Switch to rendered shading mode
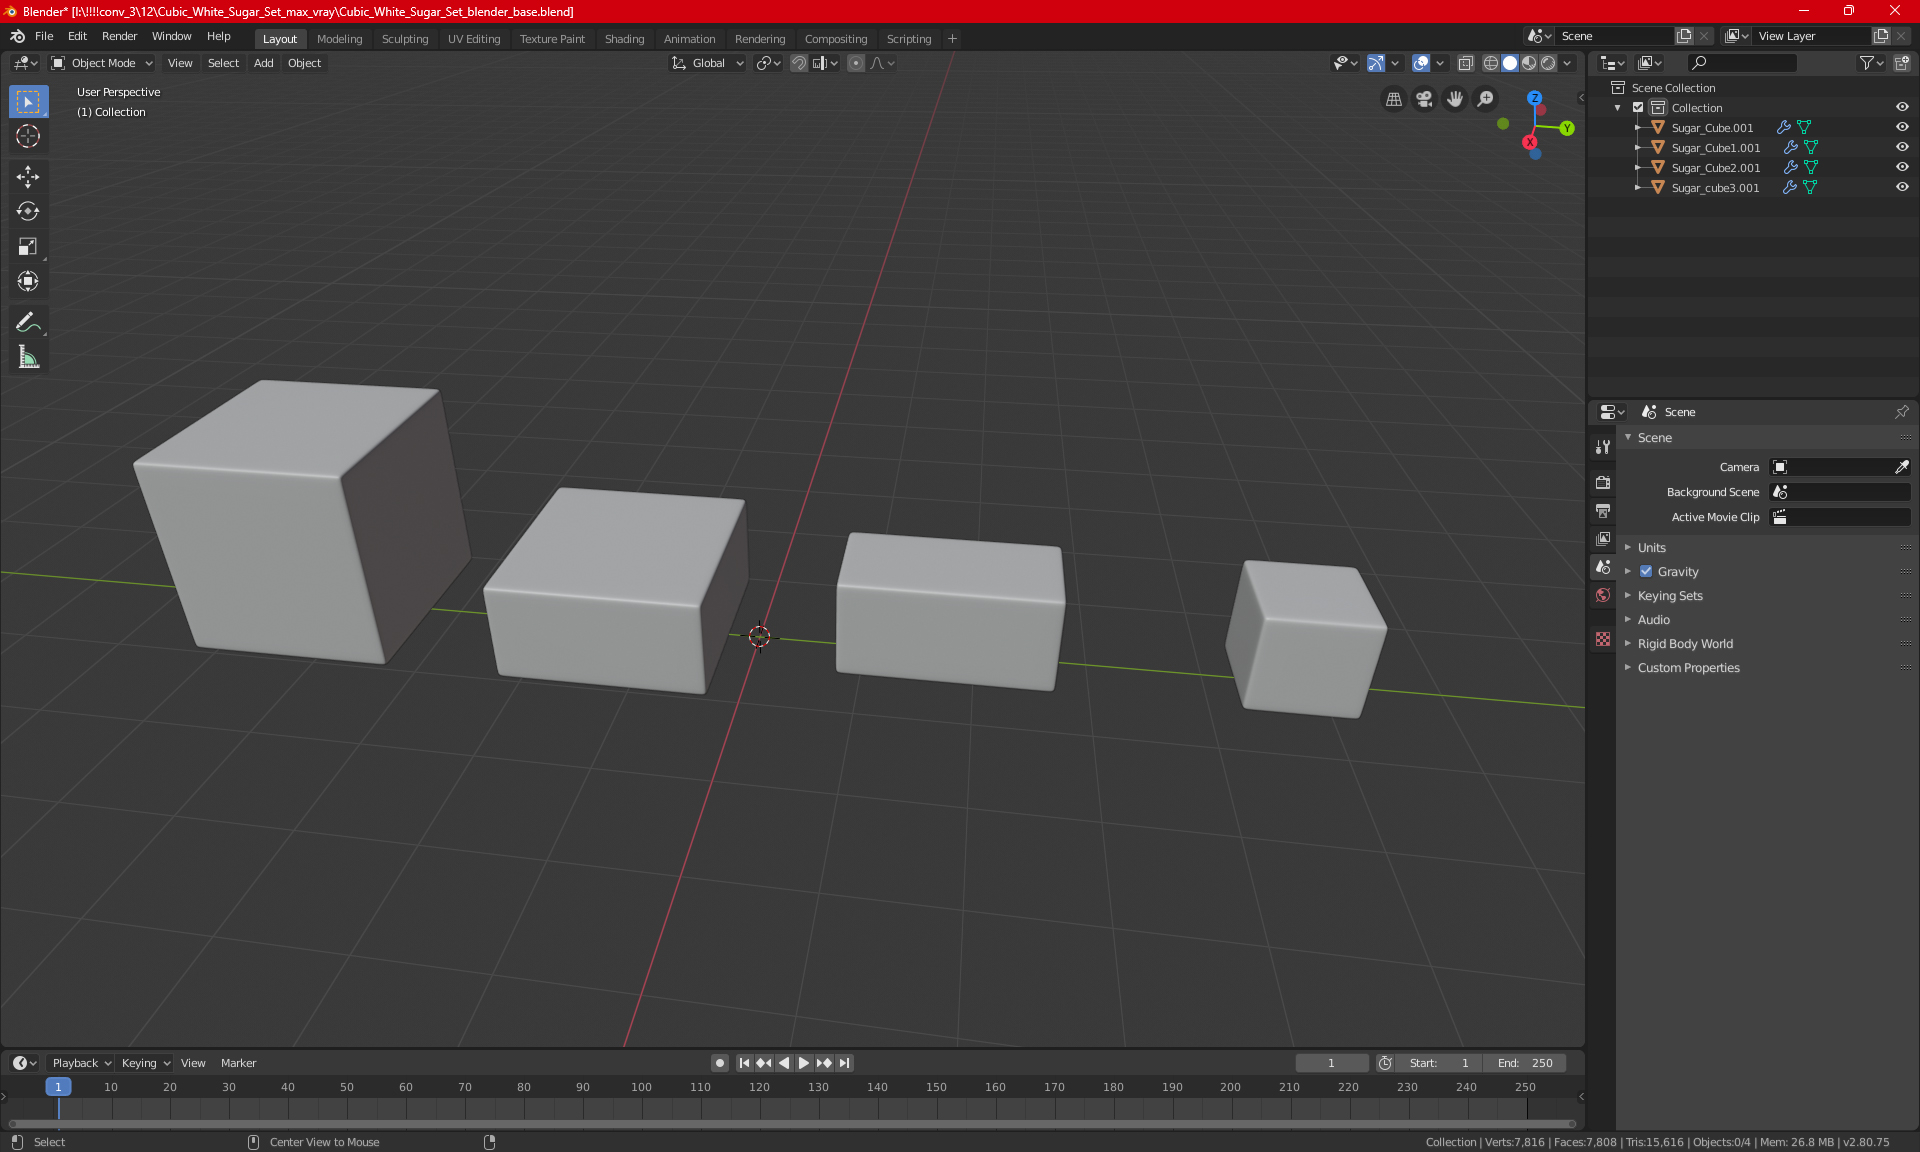 (x=1548, y=63)
